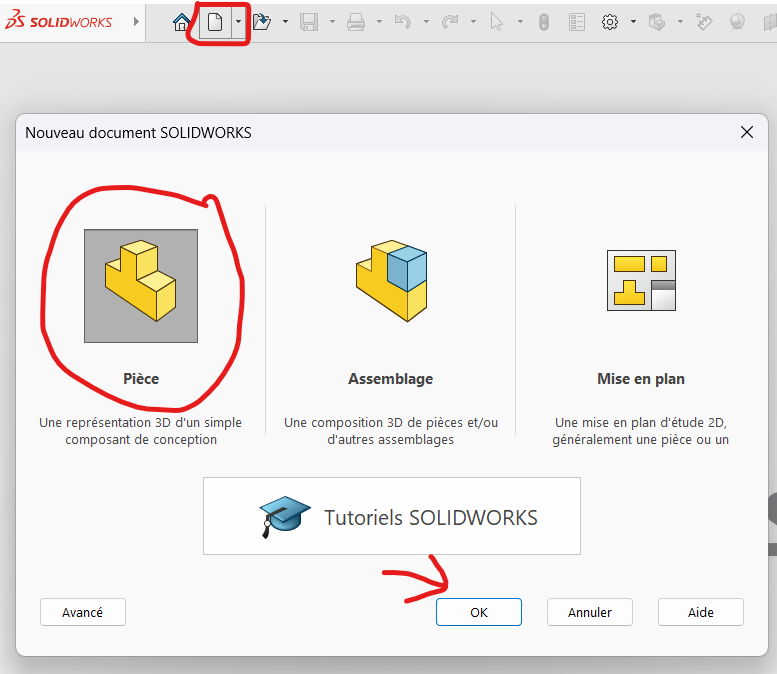This screenshot has width=777, height=674.
Task: Expand the Select tool dropdown arrow
Action: [520, 21]
